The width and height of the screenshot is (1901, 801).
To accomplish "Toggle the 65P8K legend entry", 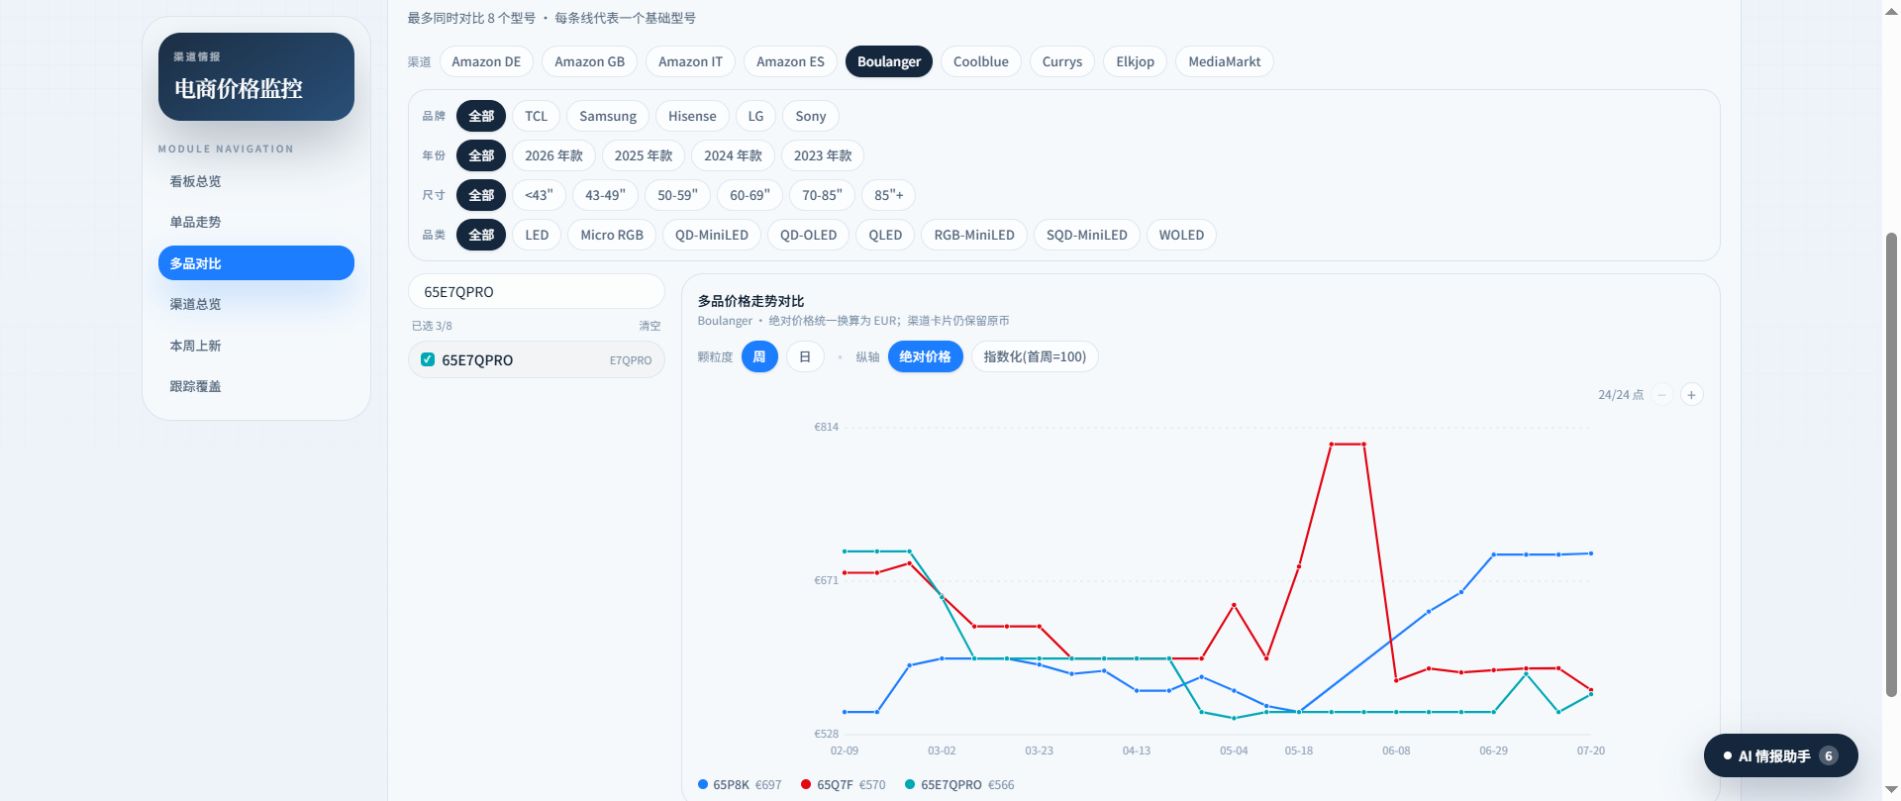I will click(x=740, y=785).
